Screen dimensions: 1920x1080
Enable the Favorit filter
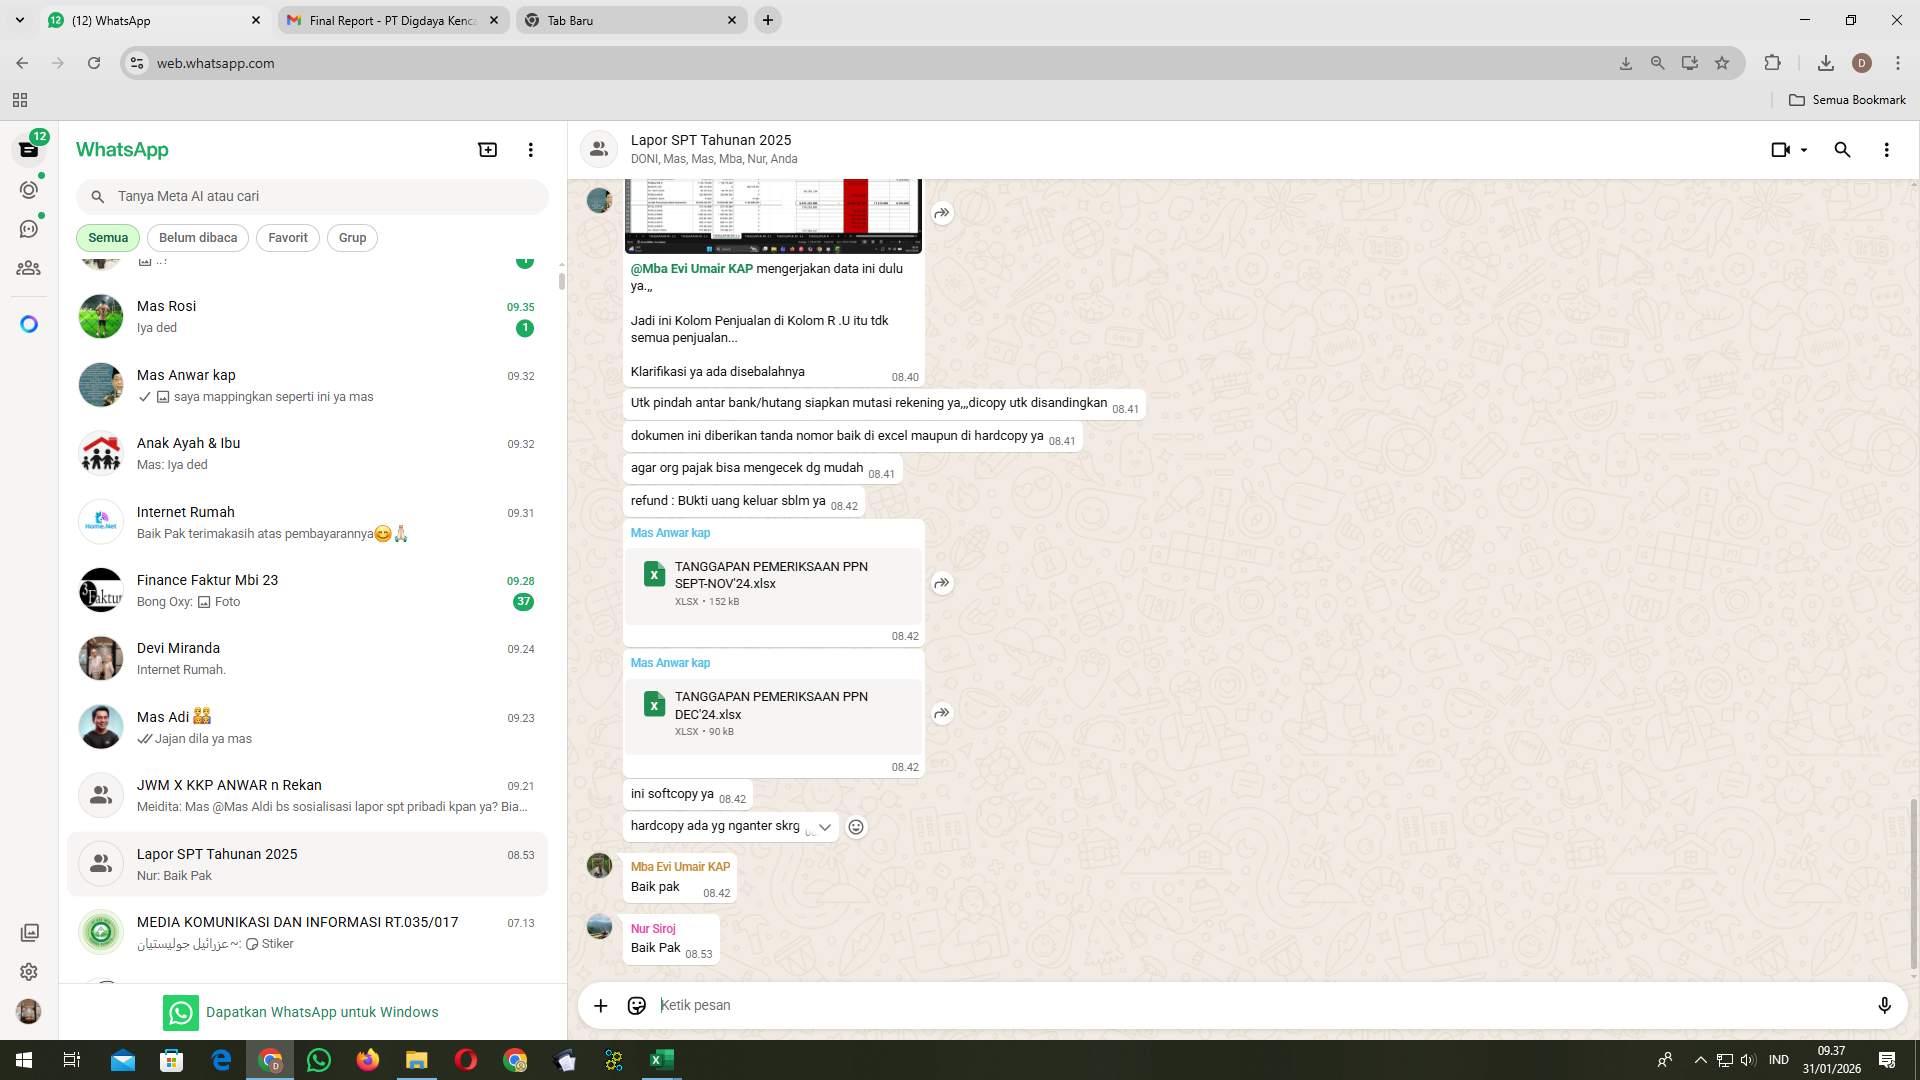[287, 237]
